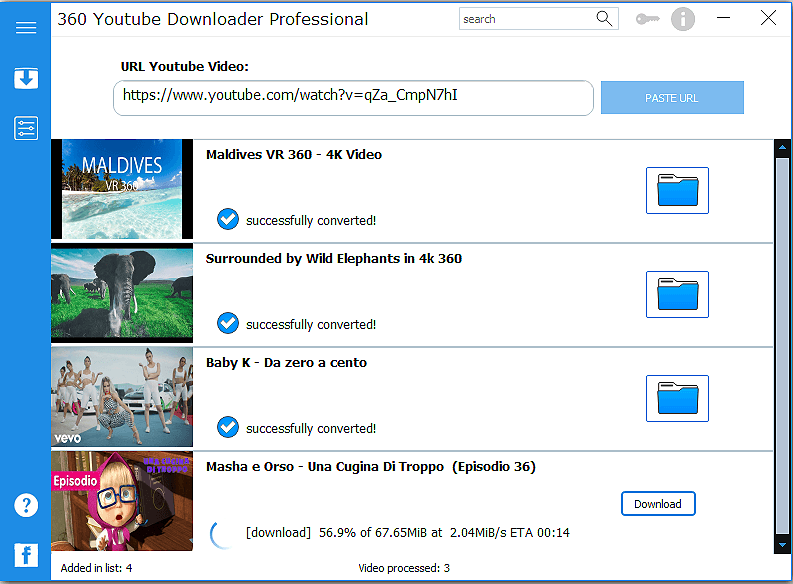Open the downloads section icon in sidebar
793x584 pixels.
(26, 78)
